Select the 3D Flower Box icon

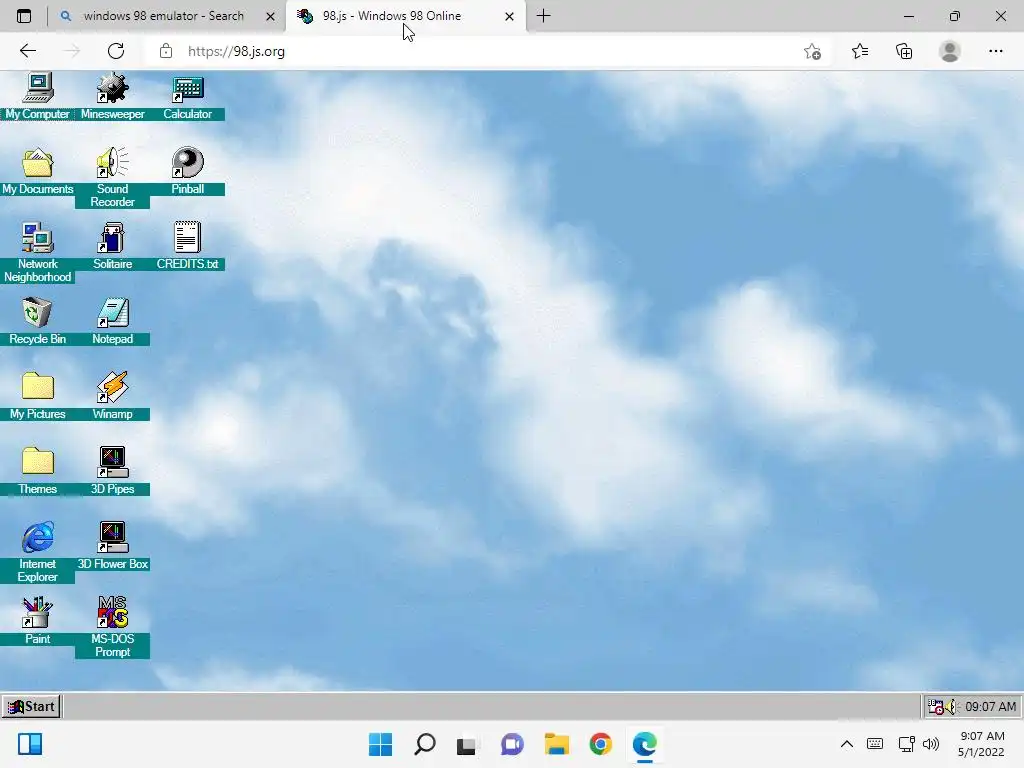[112, 546]
